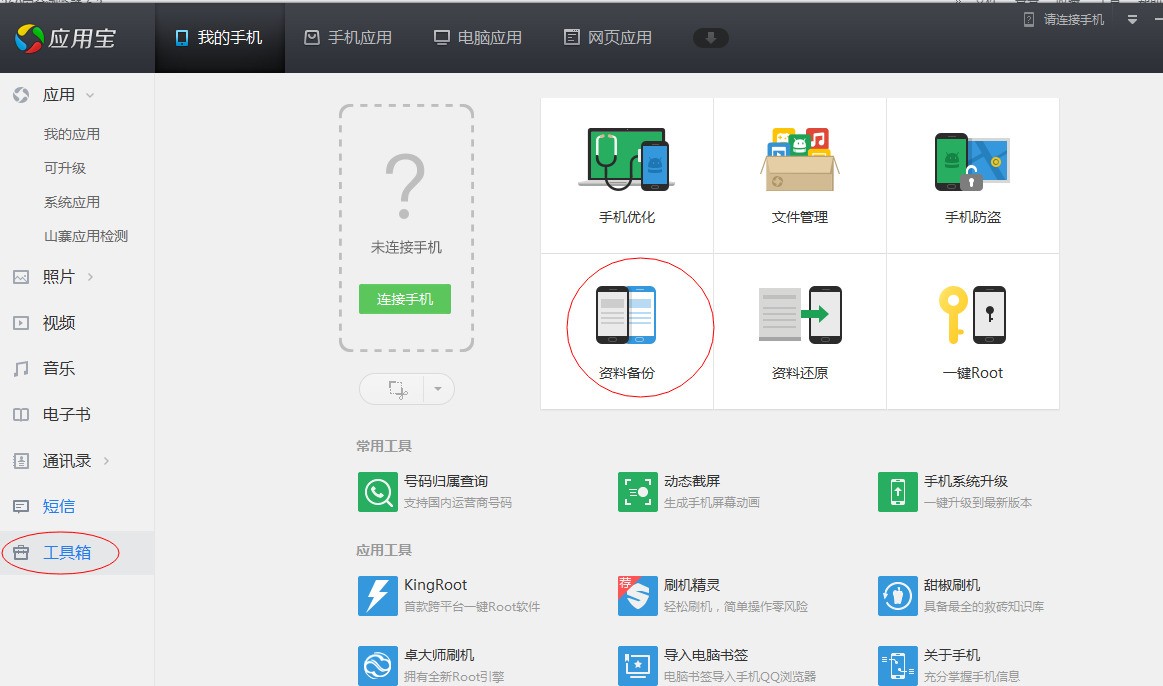Click the 拥有全新Root引擎 description

pyautogui.click(x=454, y=676)
